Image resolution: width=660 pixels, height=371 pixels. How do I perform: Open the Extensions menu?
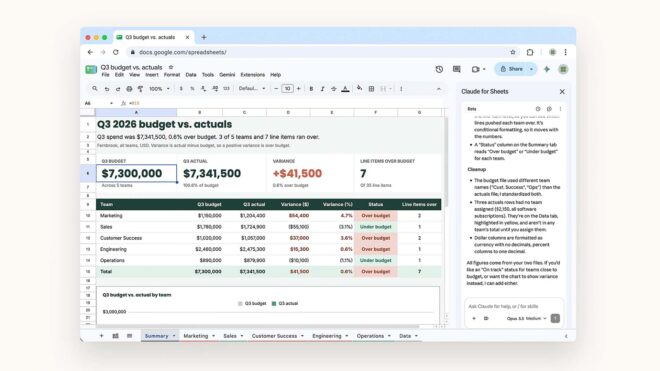pyautogui.click(x=253, y=75)
